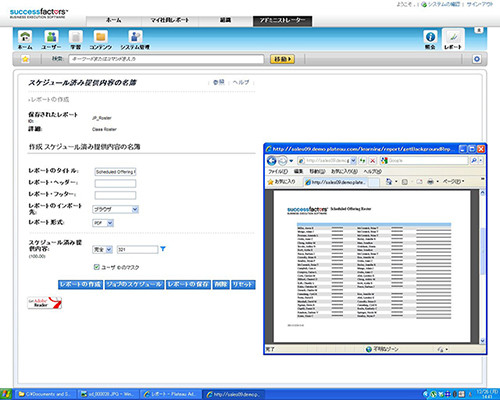Click the red stop X in the popup browser
Image resolution: width=500 pixels, height=400 pixels.
(373, 161)
